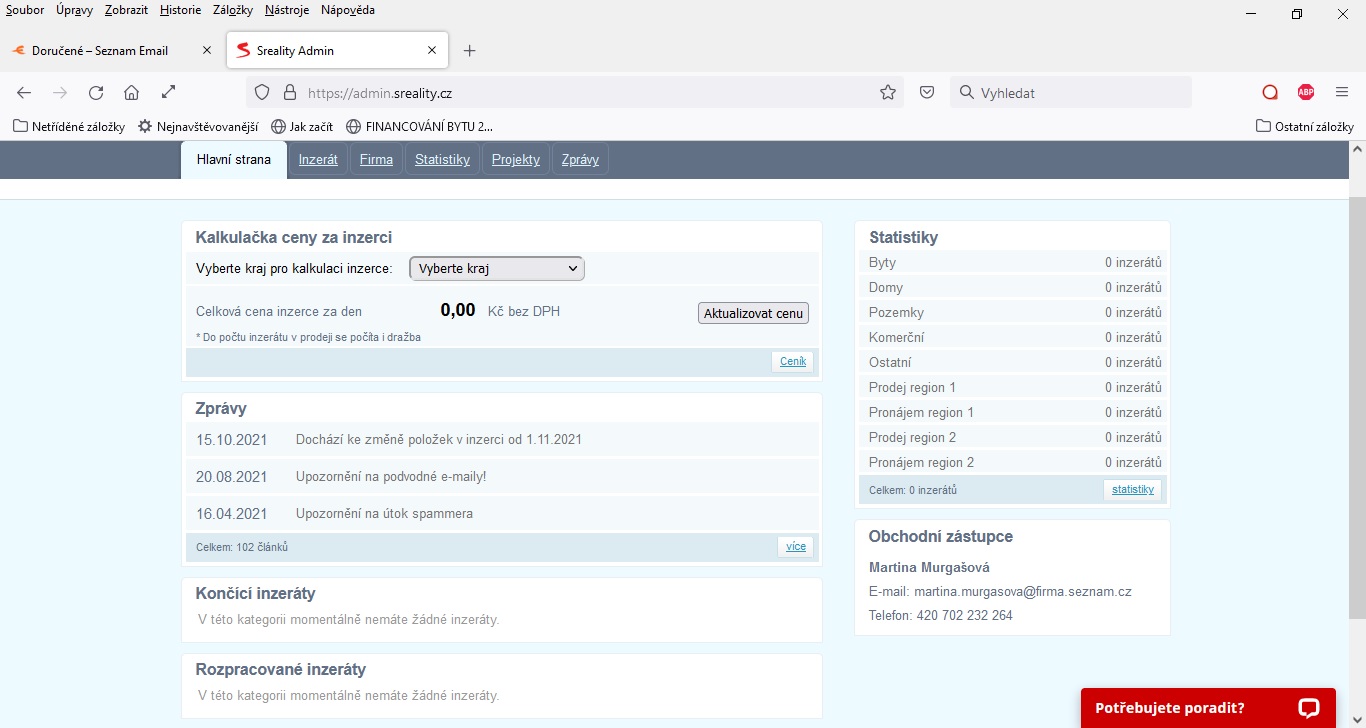Click the Potřebujete poradit? help button

point(1208,708)
